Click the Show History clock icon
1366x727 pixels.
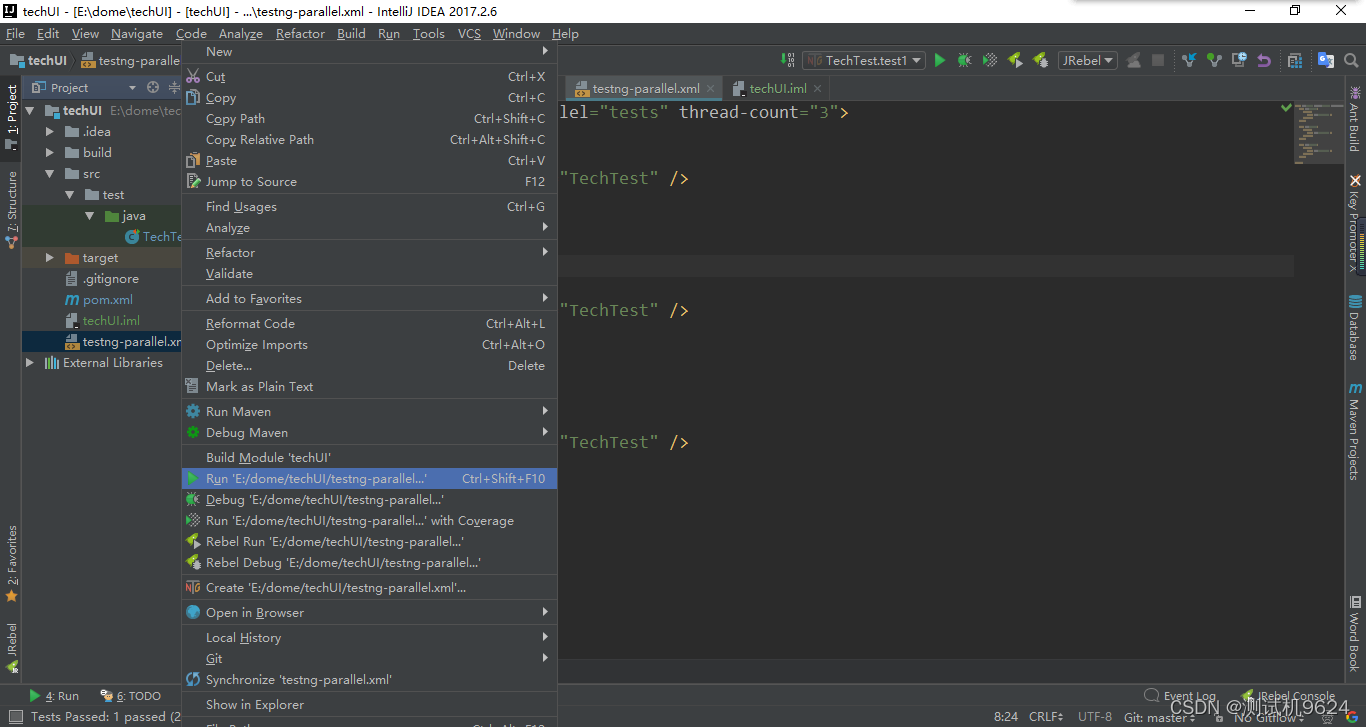[1239, 60]
